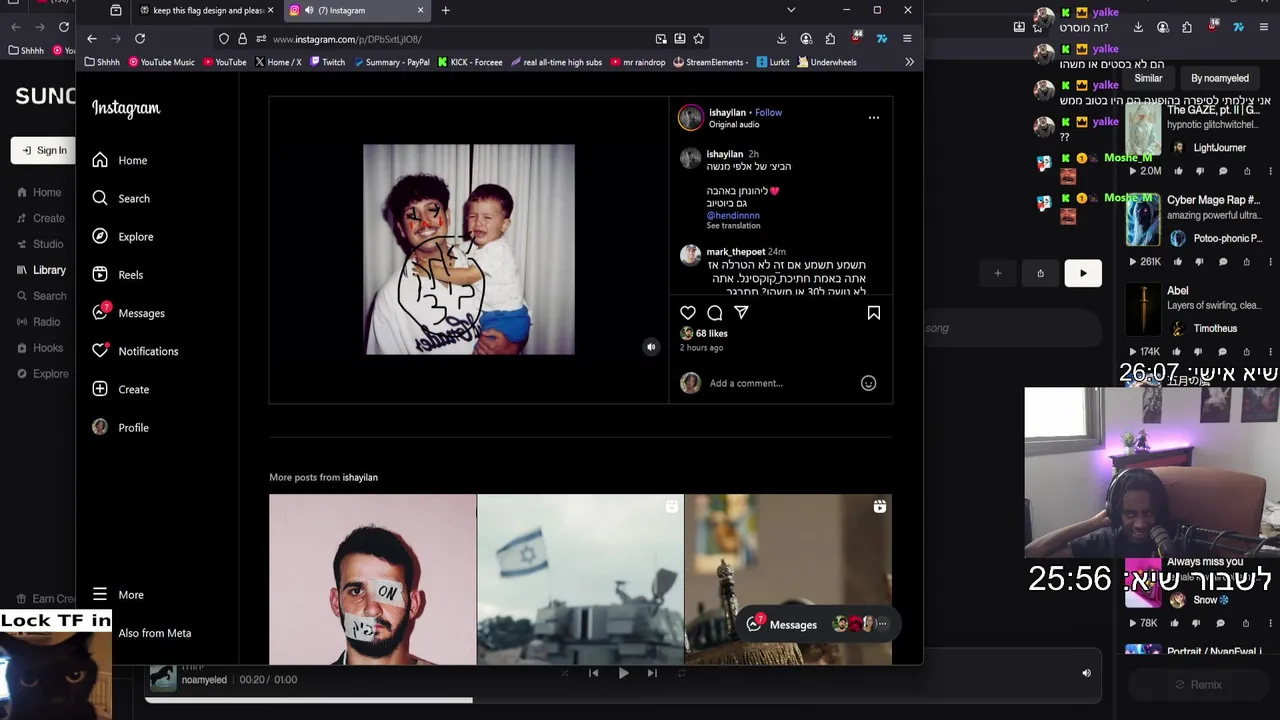Open Cyber Mage Rap options menu
This screenshot has width=1280, height=720.
1270,262
